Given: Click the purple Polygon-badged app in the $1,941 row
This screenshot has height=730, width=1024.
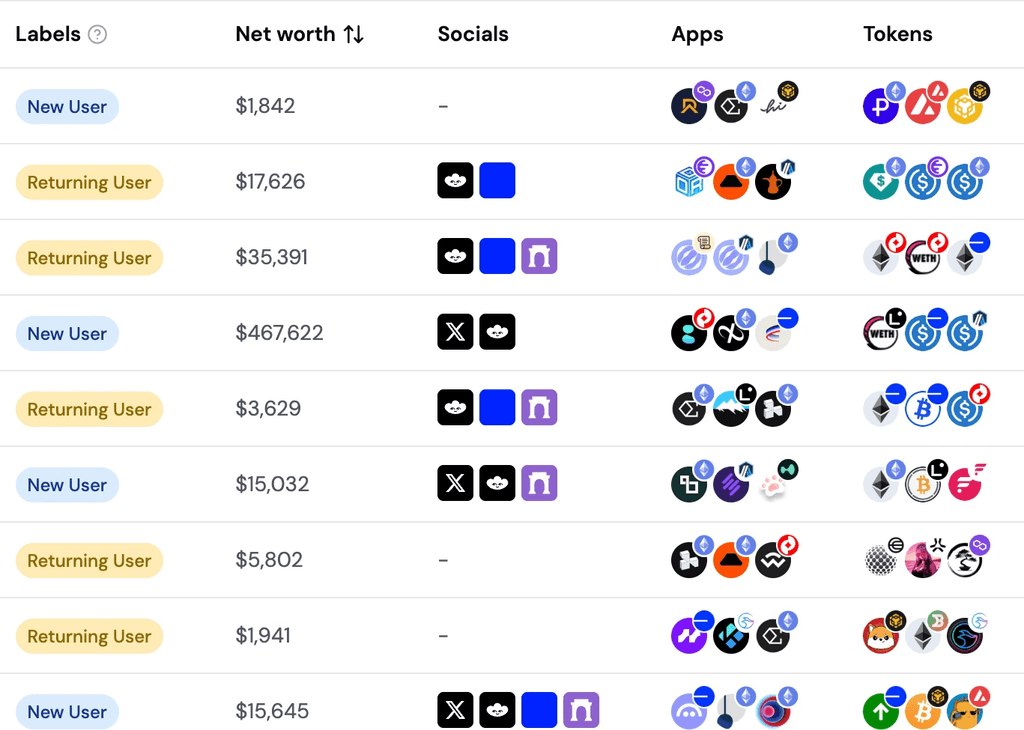Looking at the screenshot, I should click(x=690, y=636).
